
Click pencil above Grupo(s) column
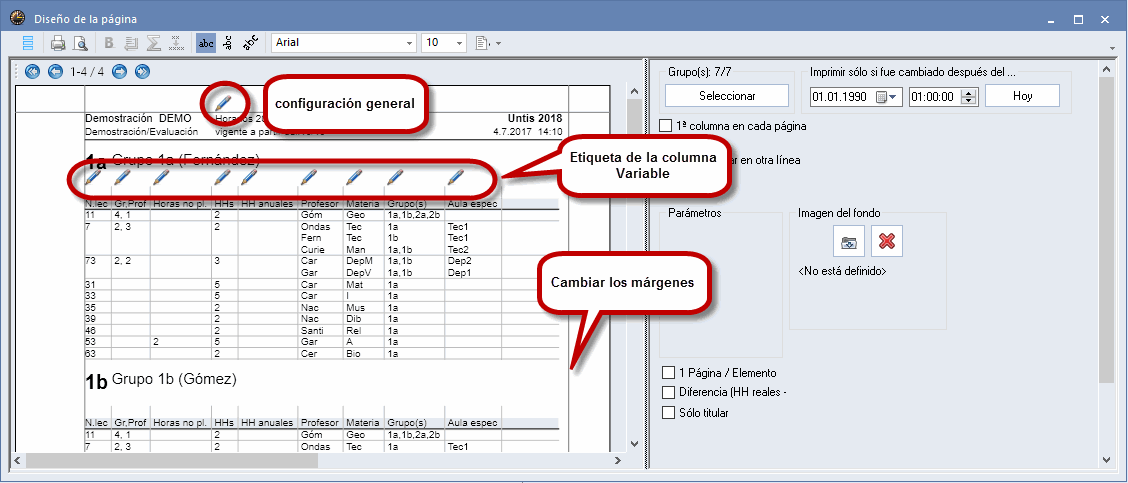click(396, 178)
